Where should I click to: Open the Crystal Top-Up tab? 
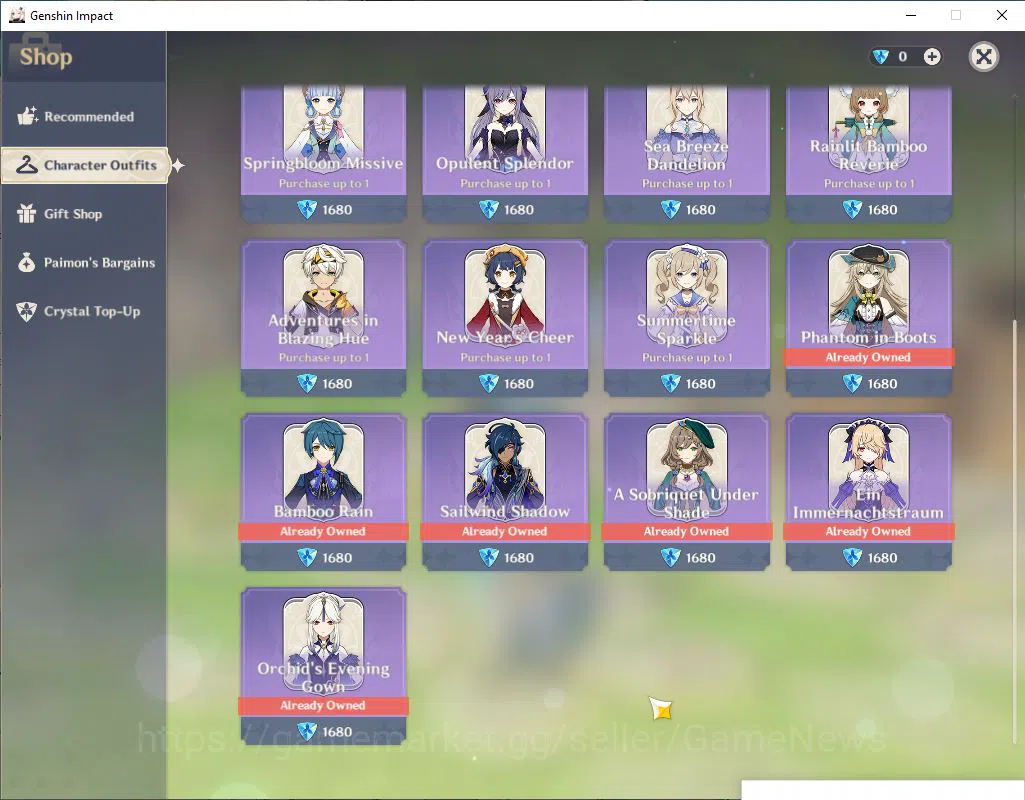coord(84,311)
